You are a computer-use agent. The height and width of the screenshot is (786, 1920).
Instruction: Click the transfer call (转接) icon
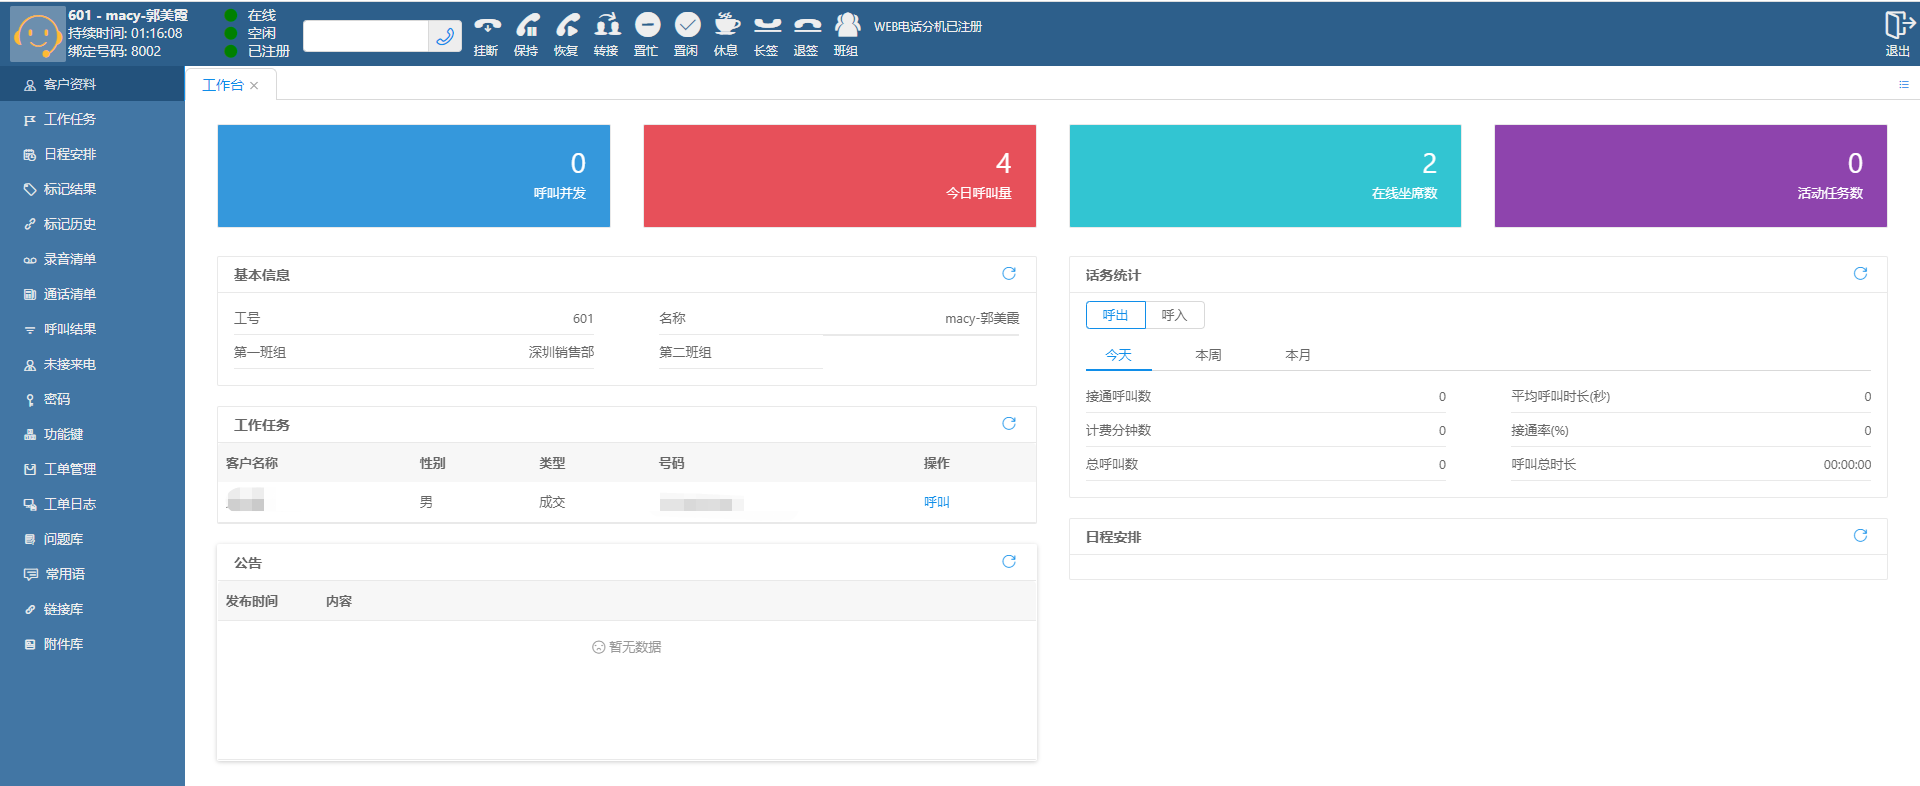tap(607, 26)
